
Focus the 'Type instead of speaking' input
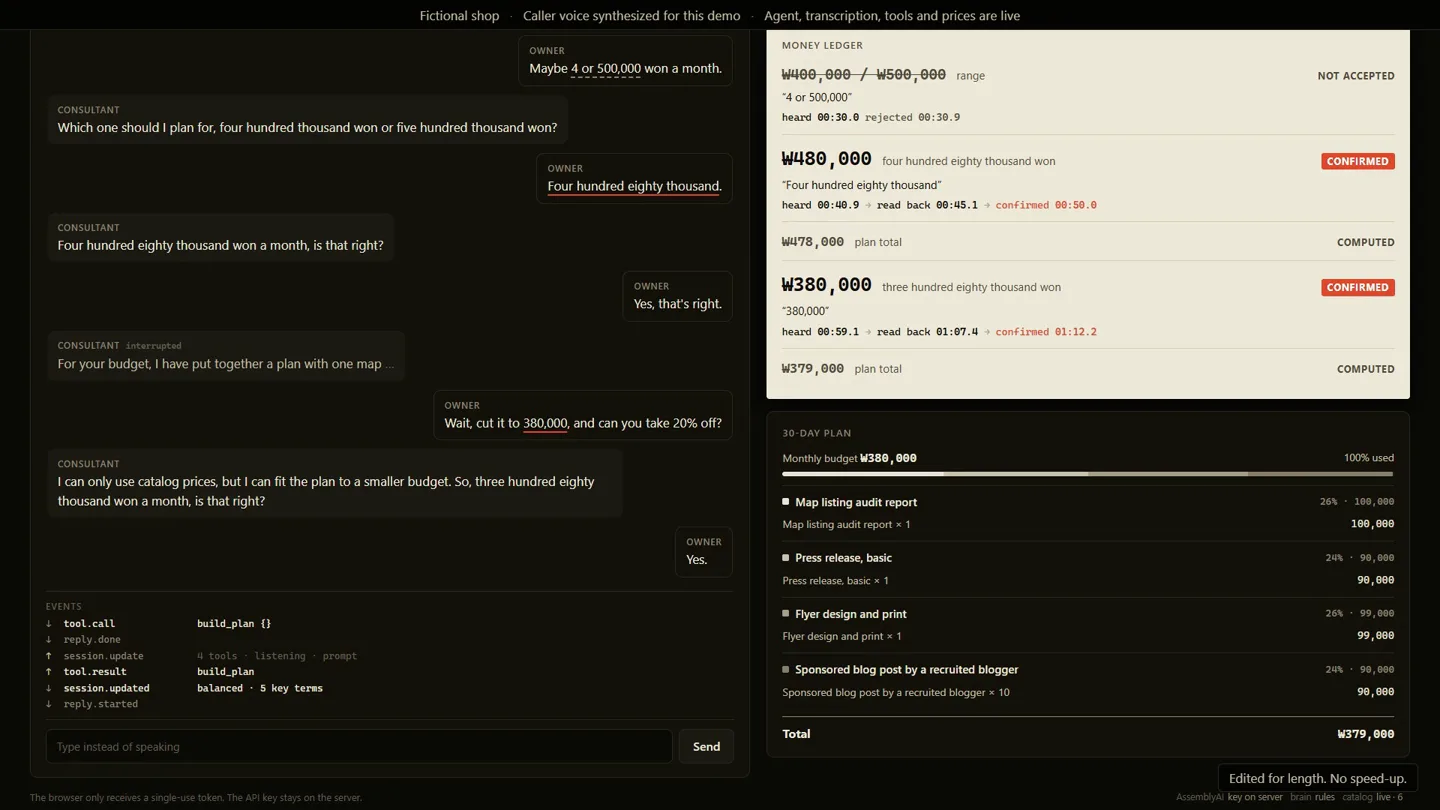pyautogui.click(x=359, y=747)
